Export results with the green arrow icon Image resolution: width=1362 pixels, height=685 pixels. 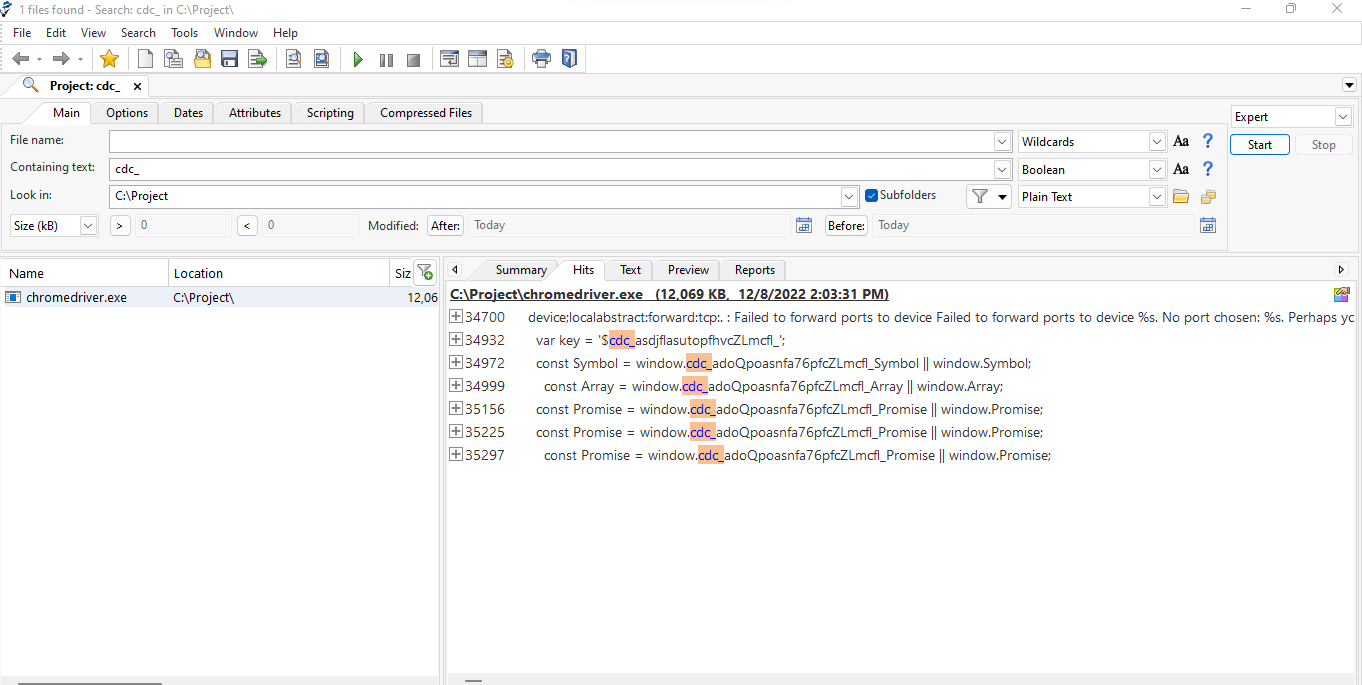258,59
